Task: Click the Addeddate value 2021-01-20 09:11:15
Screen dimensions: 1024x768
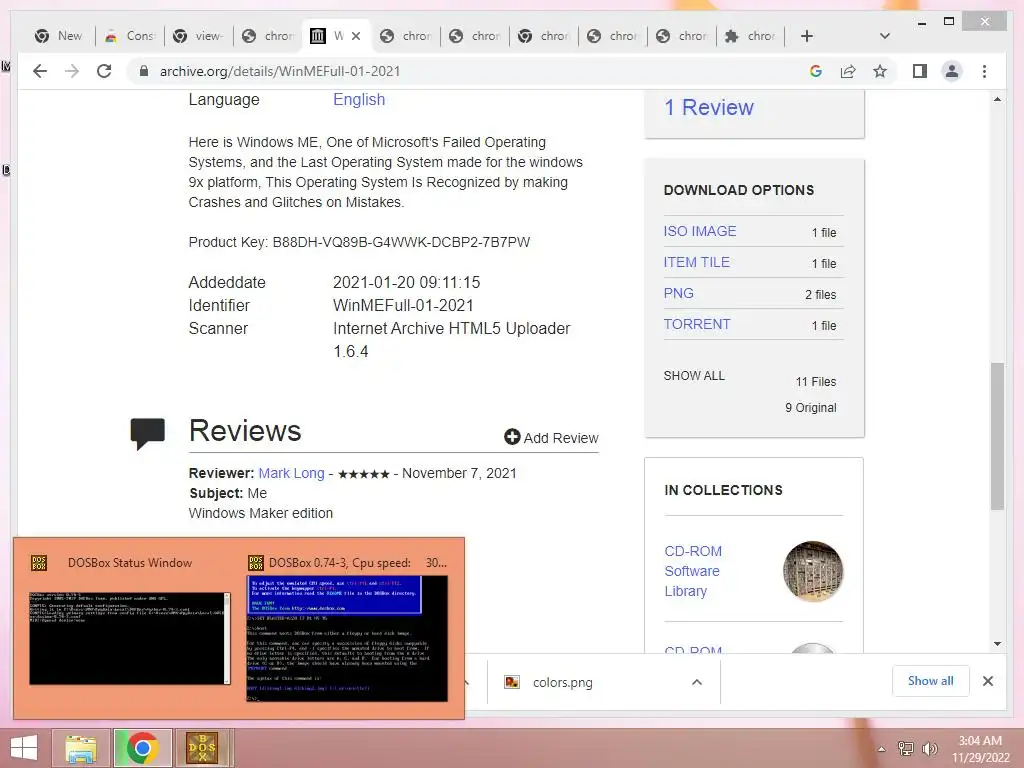Action: coord(406,282)
